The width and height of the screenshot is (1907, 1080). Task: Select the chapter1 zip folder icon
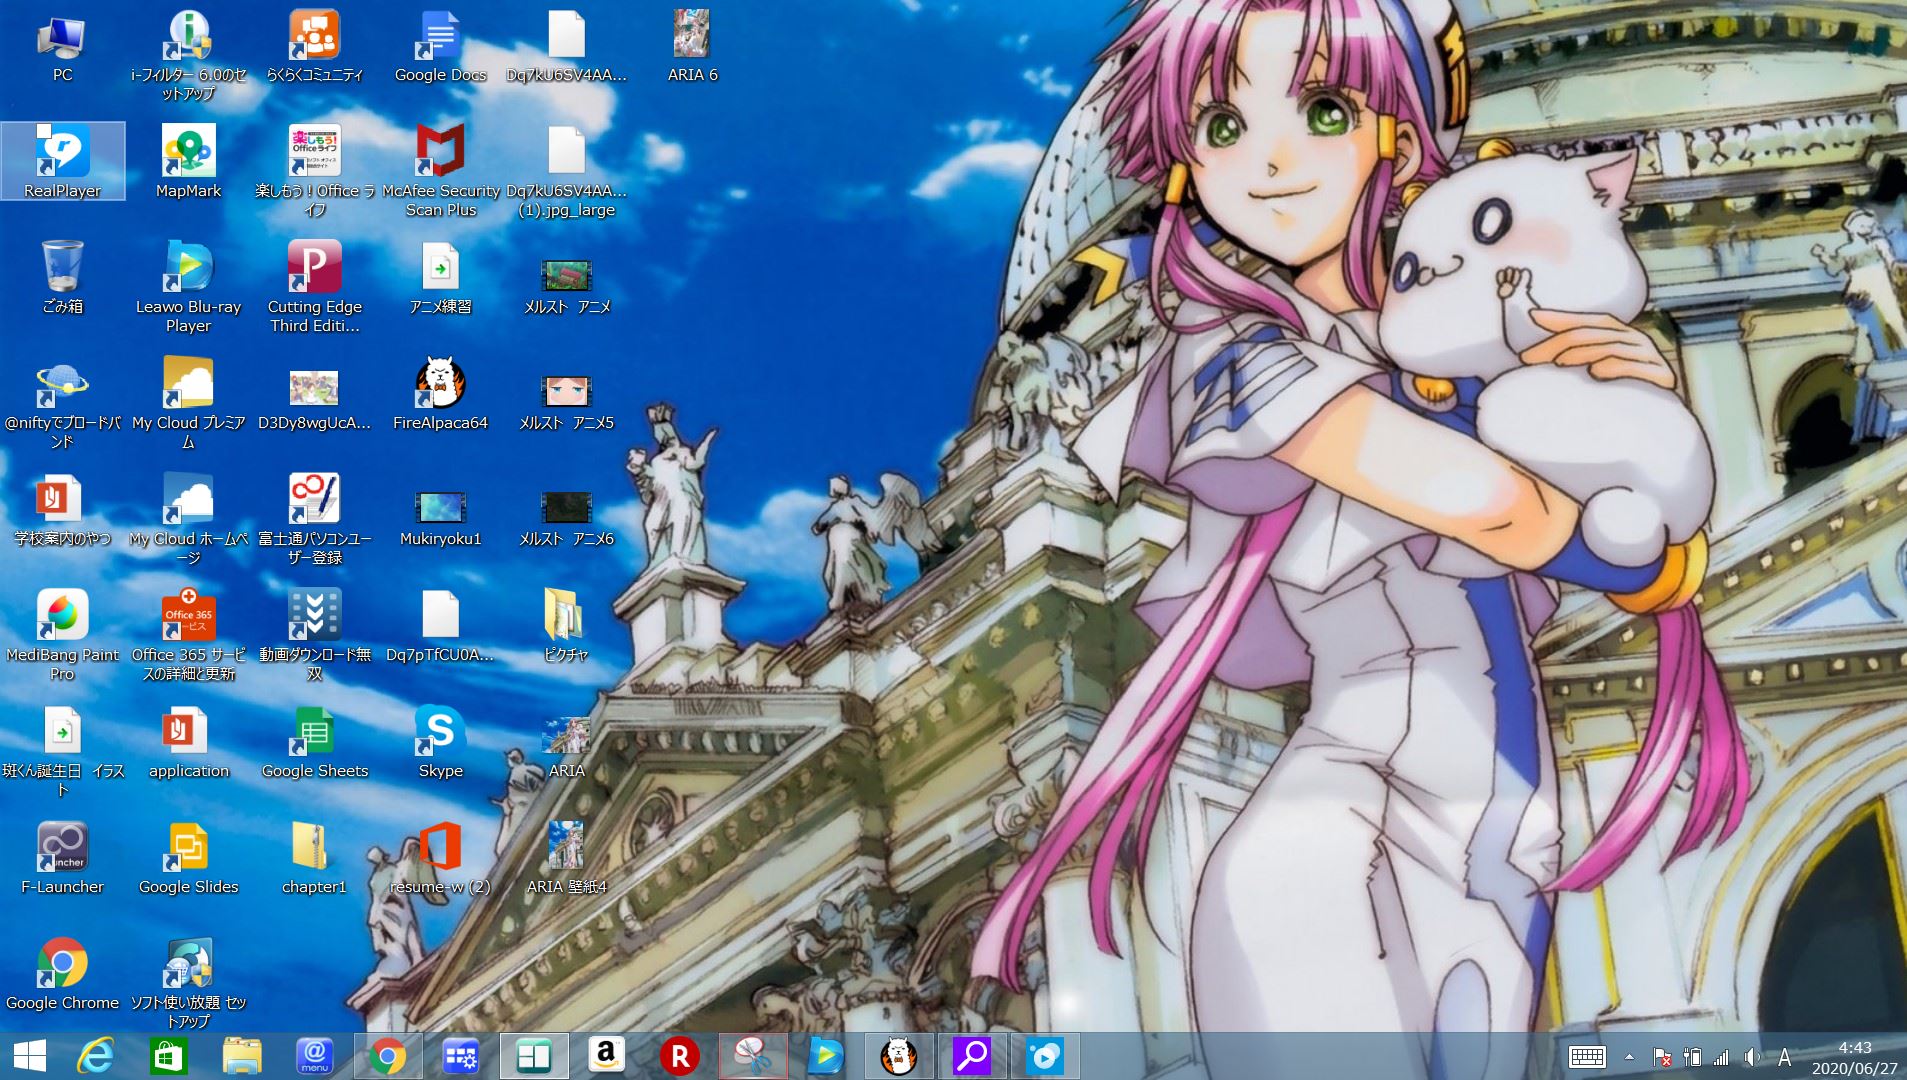point(314,857)
